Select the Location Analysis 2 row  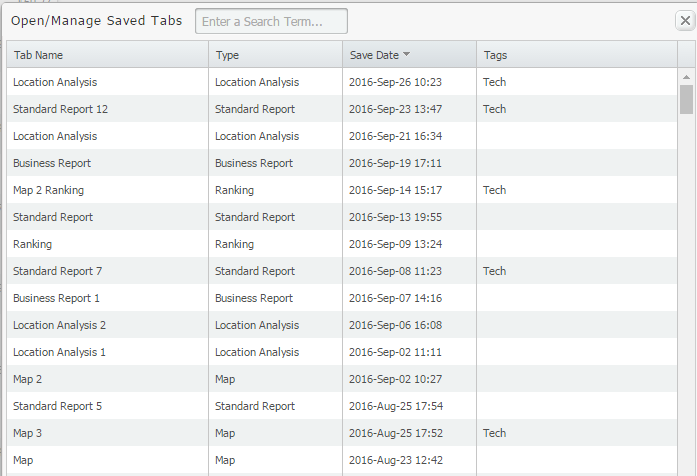[342, 325]
